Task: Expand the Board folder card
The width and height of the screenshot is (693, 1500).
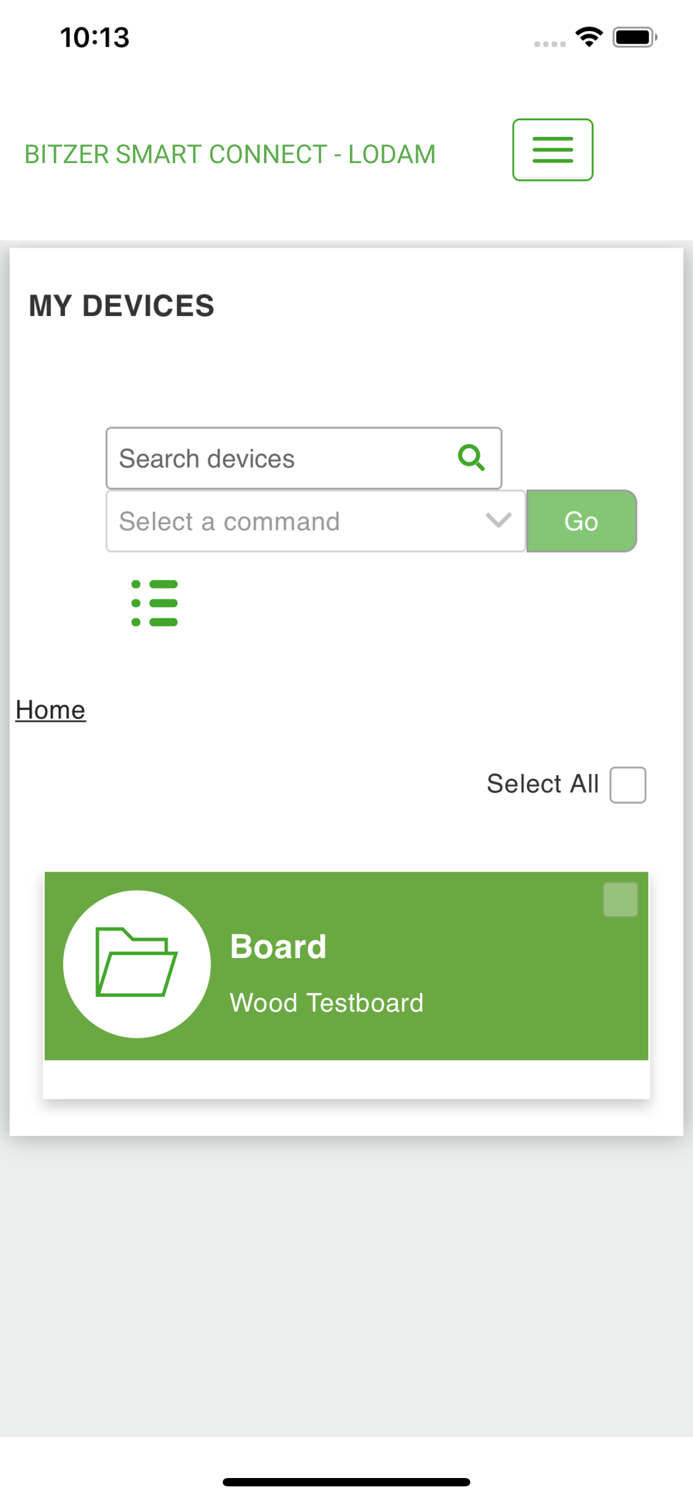Action: click(346, 963)
